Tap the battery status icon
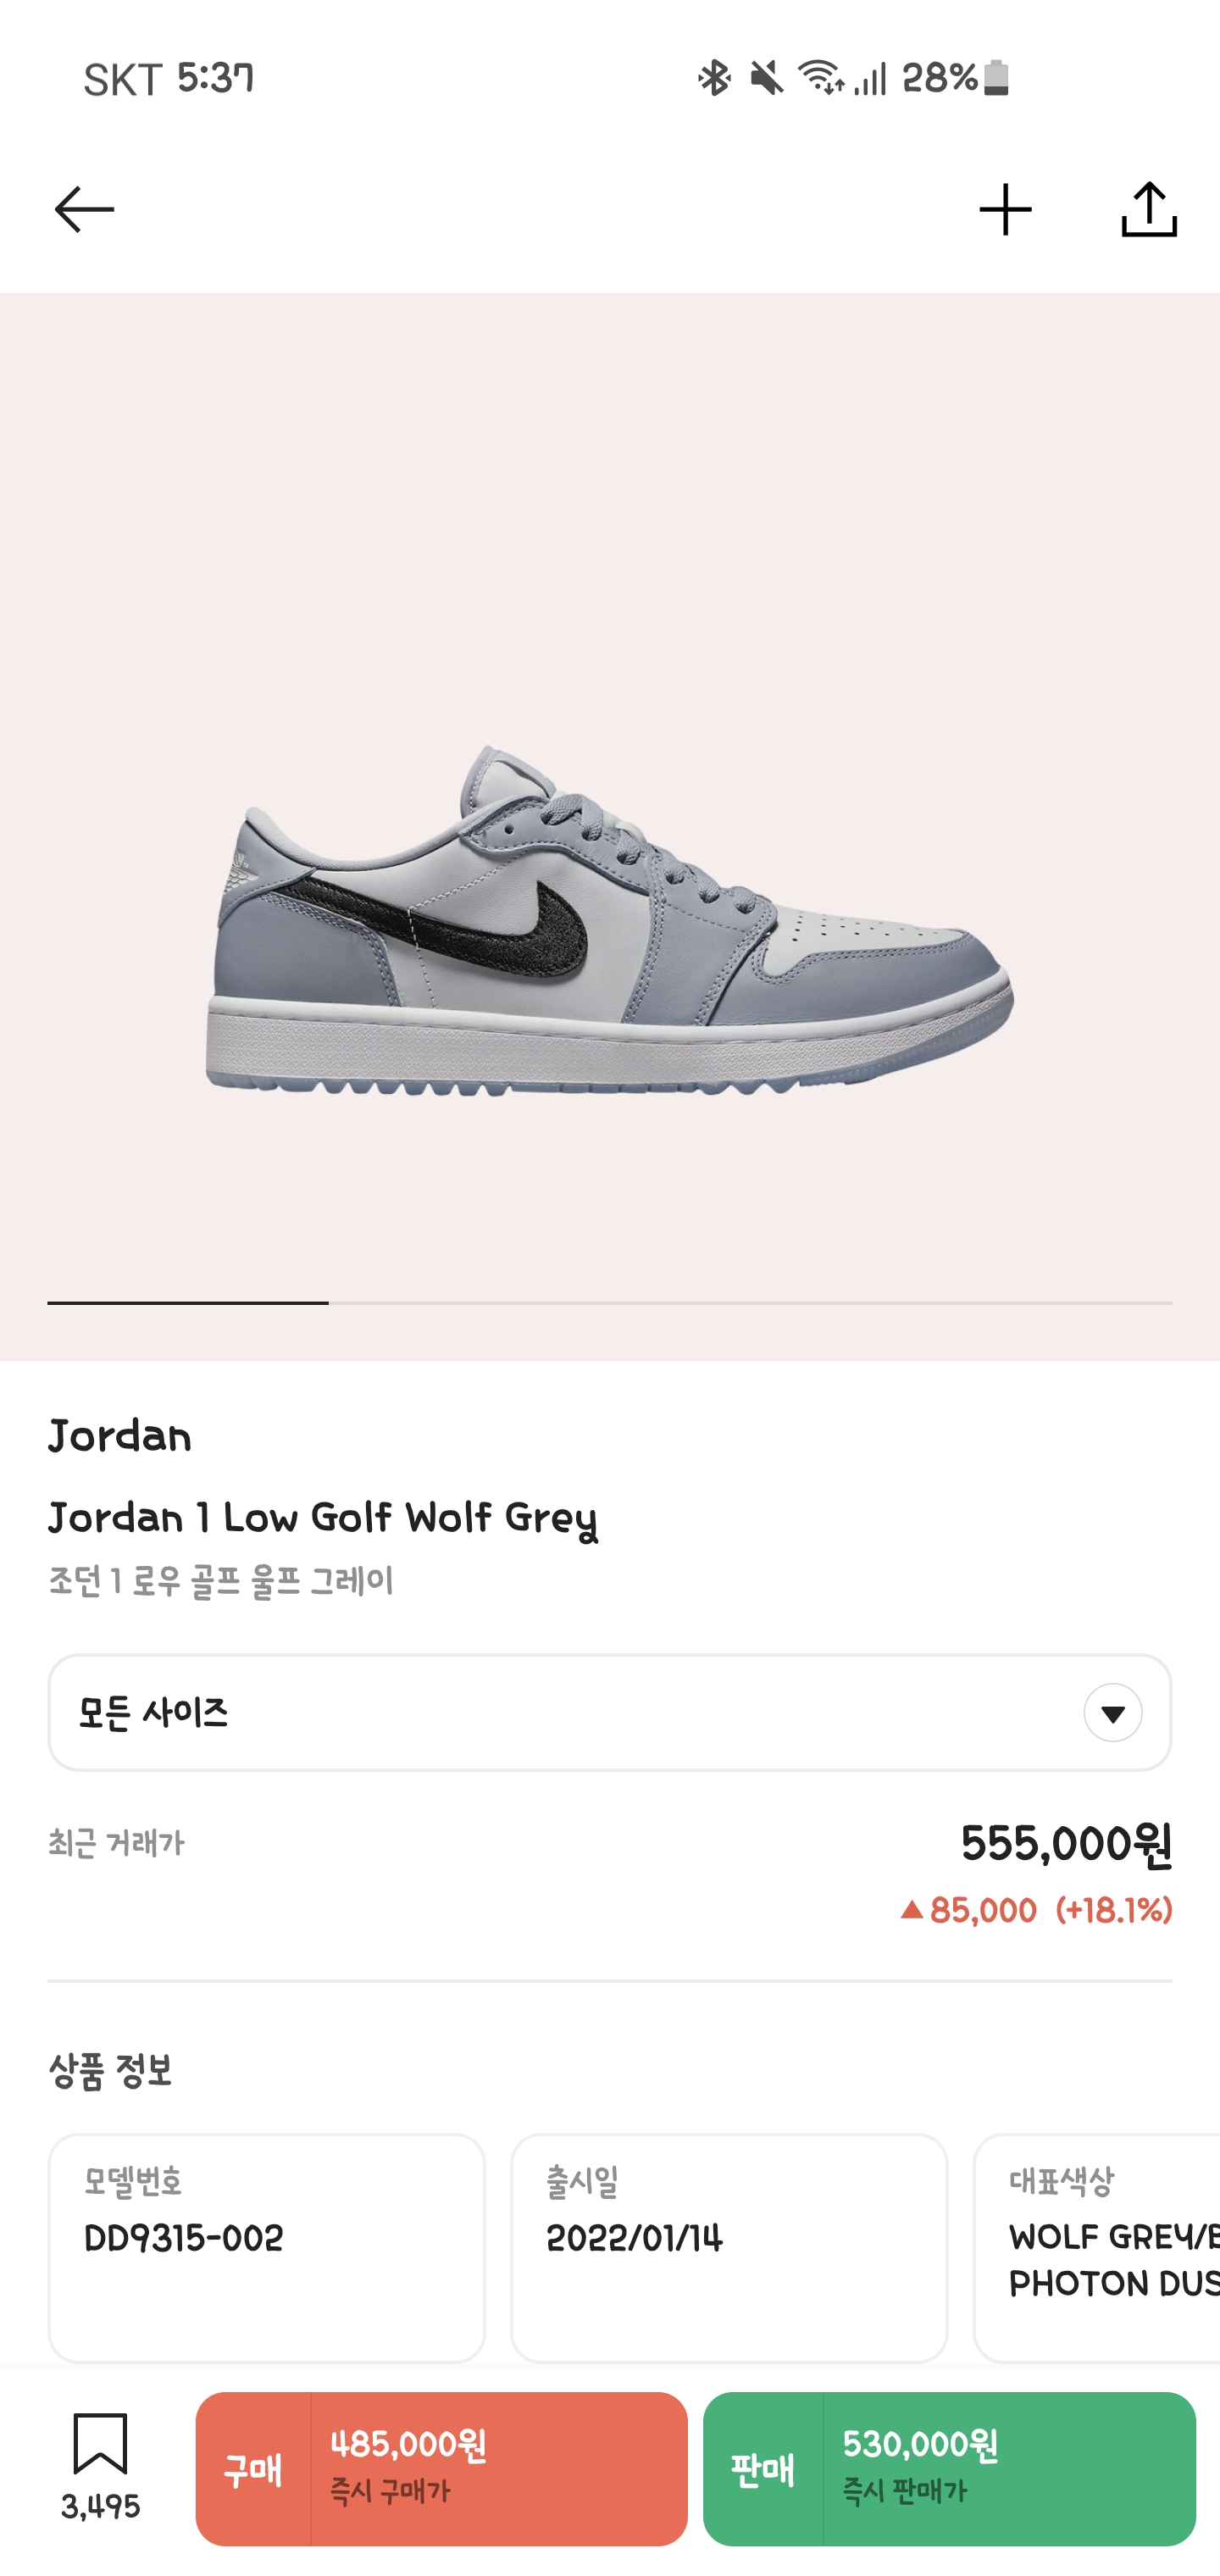This screenshot has height=2576, width=1220. (x=996, y=78)
